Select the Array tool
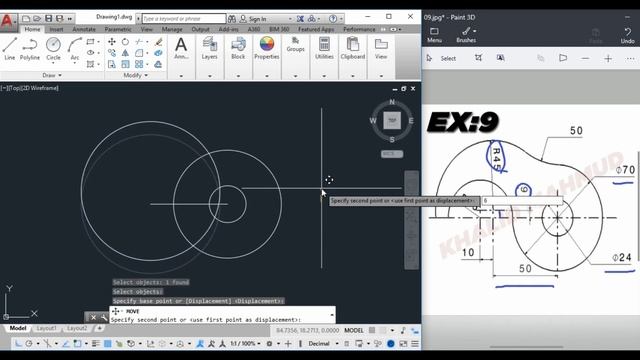 [139, 64]
